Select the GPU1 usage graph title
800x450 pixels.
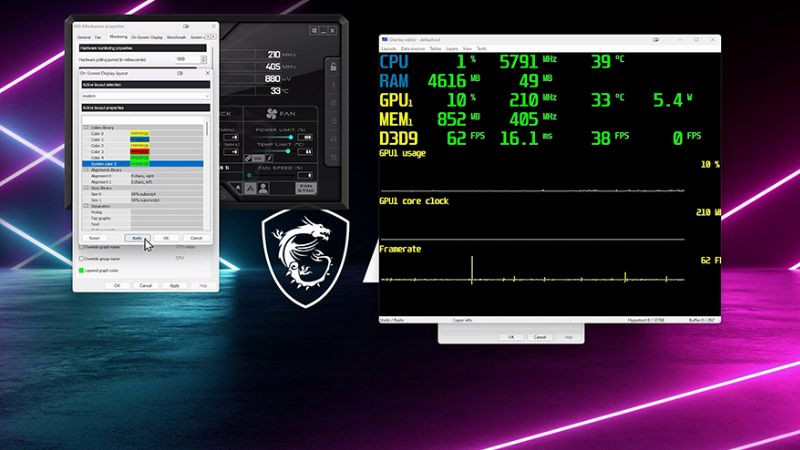point(402,153)
